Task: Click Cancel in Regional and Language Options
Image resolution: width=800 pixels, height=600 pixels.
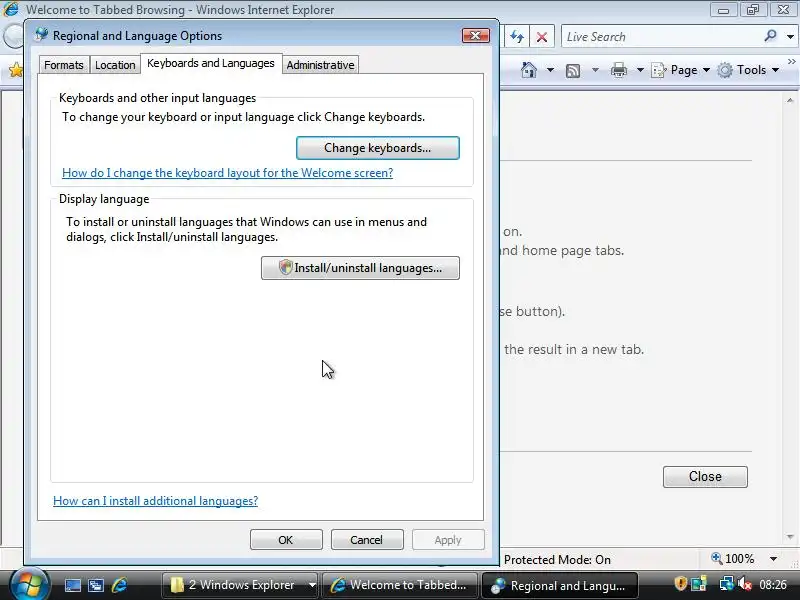Action: coord(367,540)
